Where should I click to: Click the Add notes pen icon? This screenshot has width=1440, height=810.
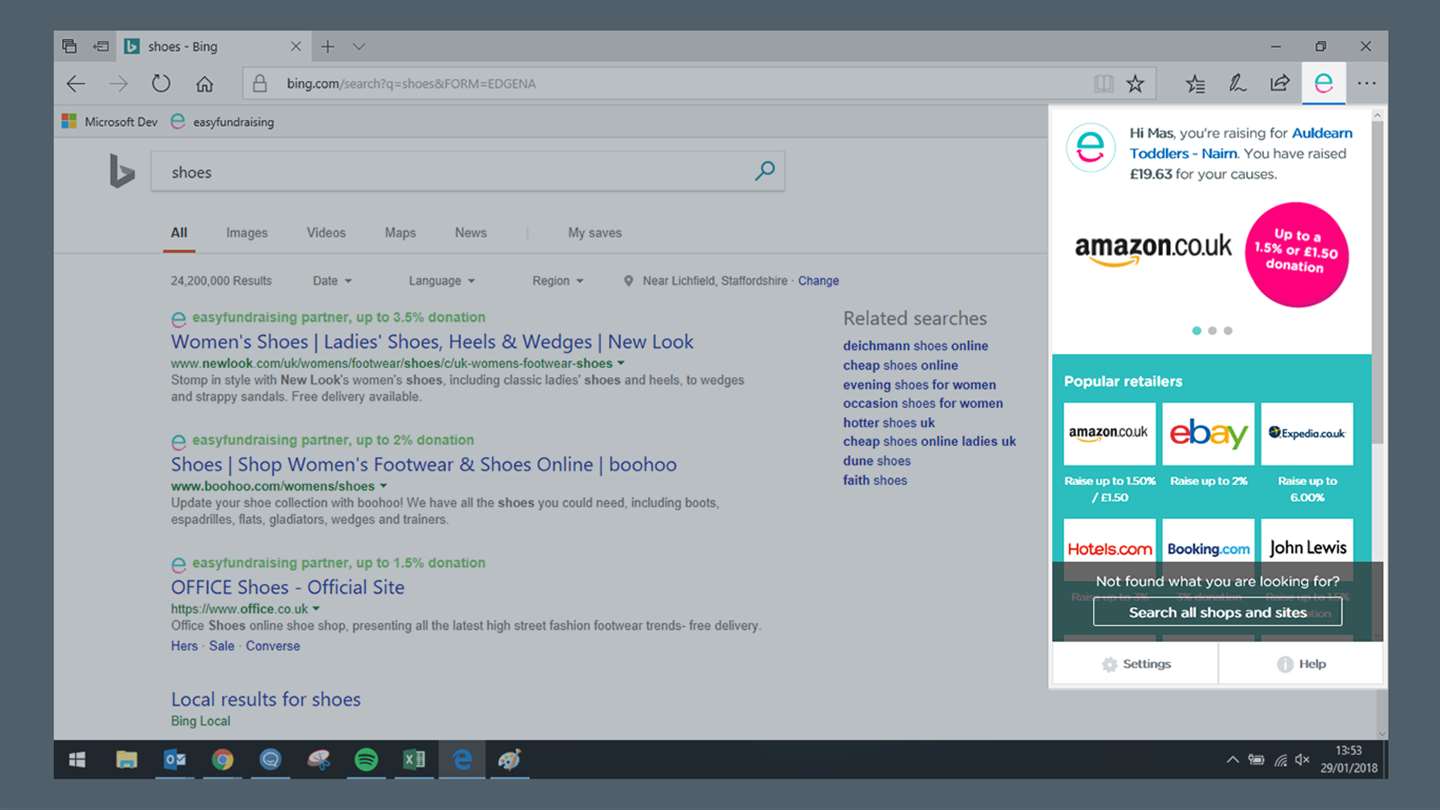[1237, 84]
